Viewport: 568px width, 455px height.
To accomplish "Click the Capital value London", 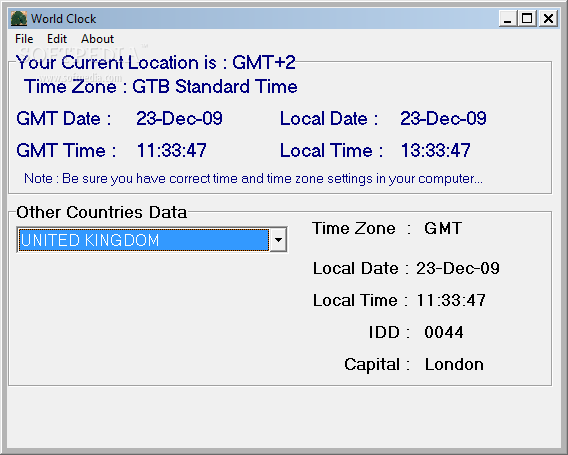I will pos(454,364).
